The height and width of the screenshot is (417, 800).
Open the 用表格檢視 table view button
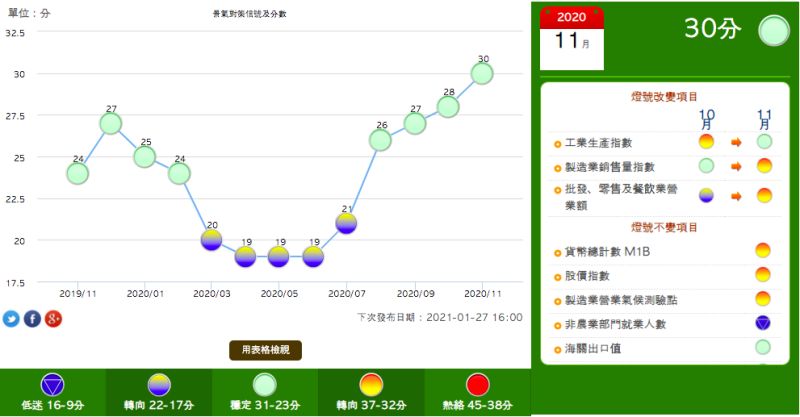[x=265, y=350]
